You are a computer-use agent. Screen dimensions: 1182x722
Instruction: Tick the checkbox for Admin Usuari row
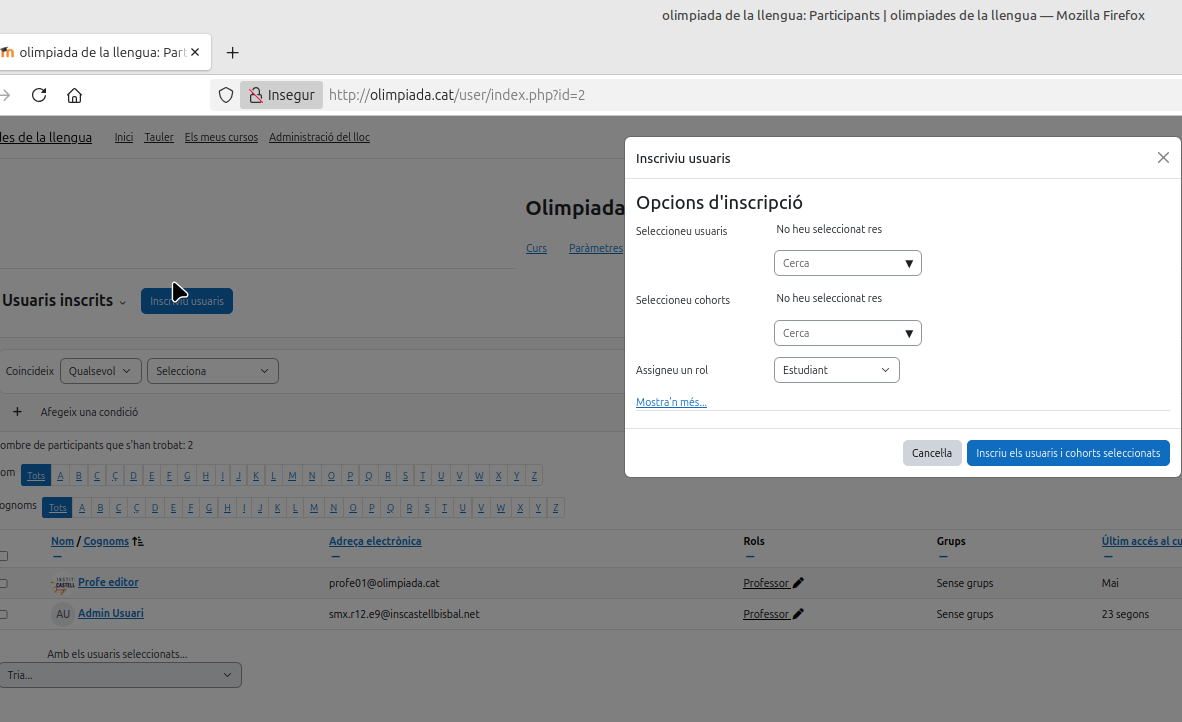(3, 614)
